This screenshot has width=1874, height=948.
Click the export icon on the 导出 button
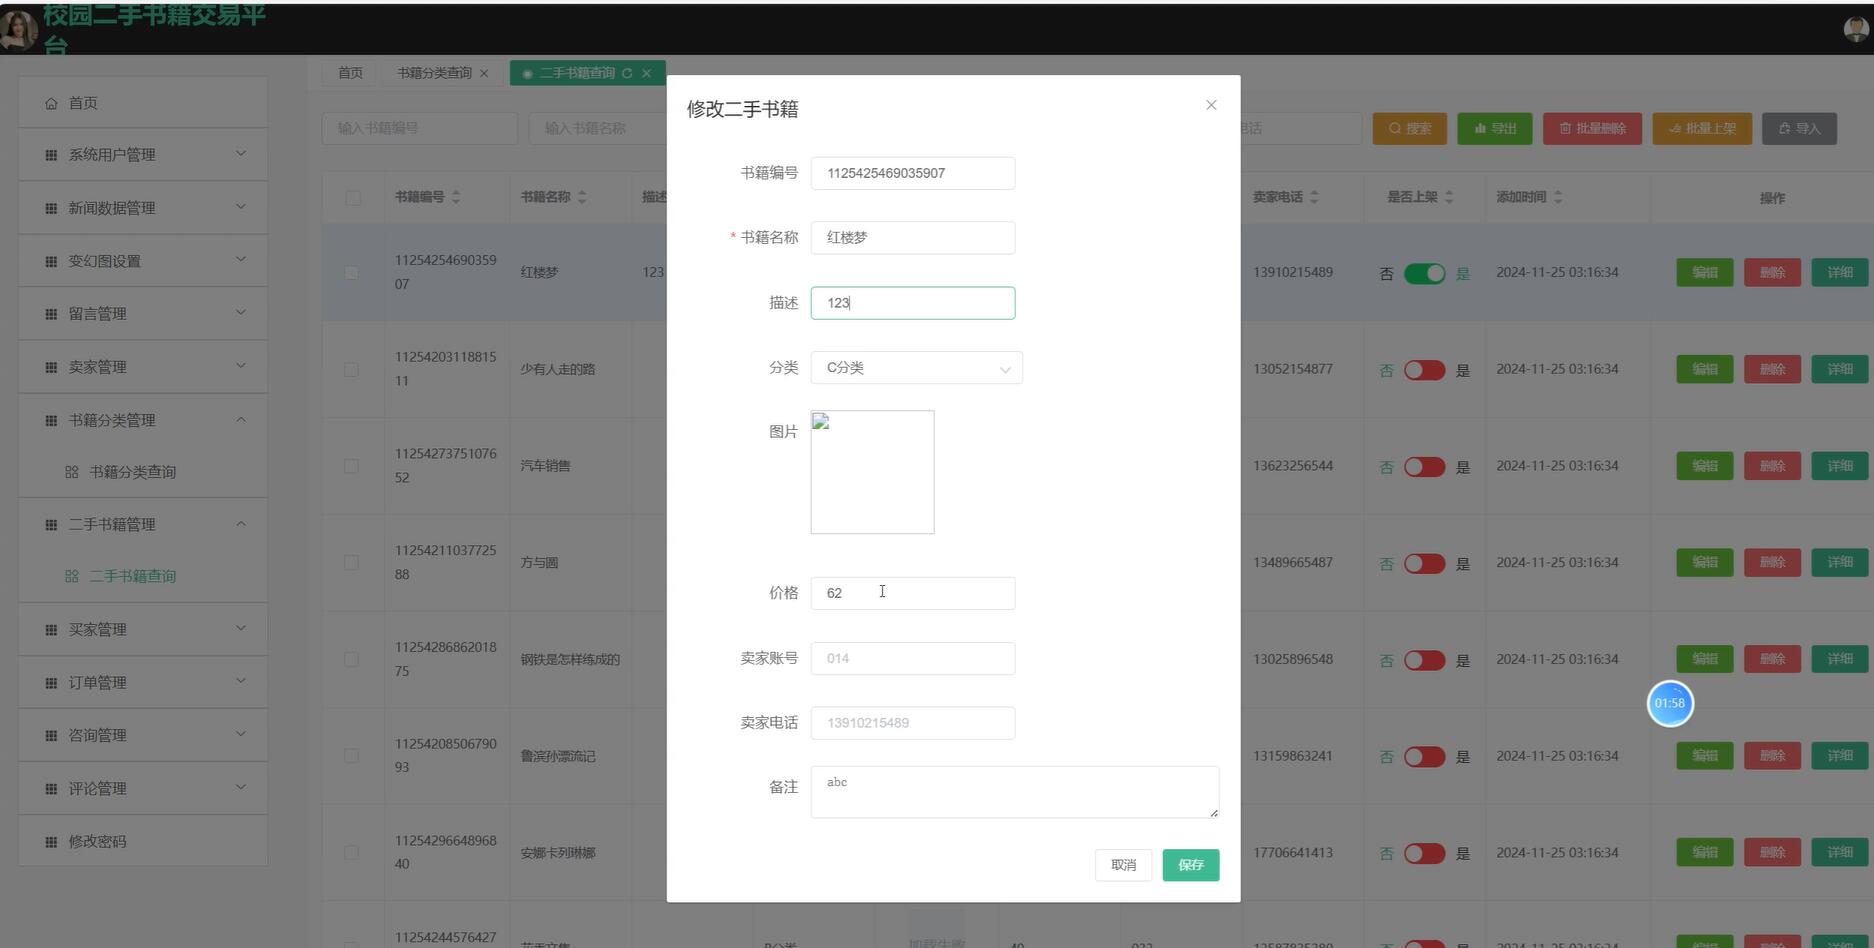(1480, 128)
